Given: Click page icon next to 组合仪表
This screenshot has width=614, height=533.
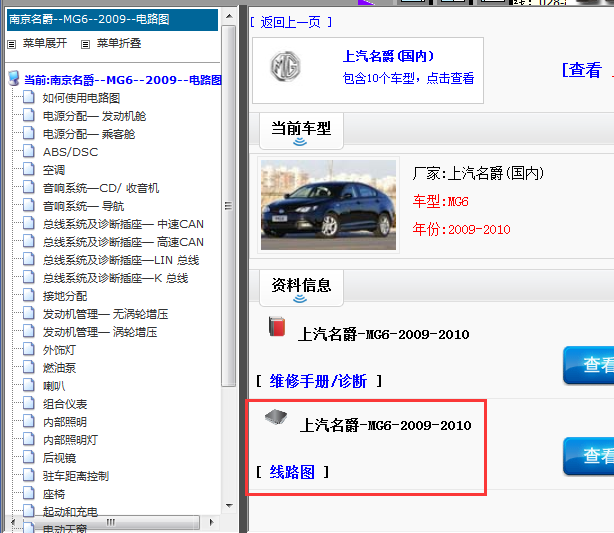Looking at the screenshot, I should pos(29,403).
